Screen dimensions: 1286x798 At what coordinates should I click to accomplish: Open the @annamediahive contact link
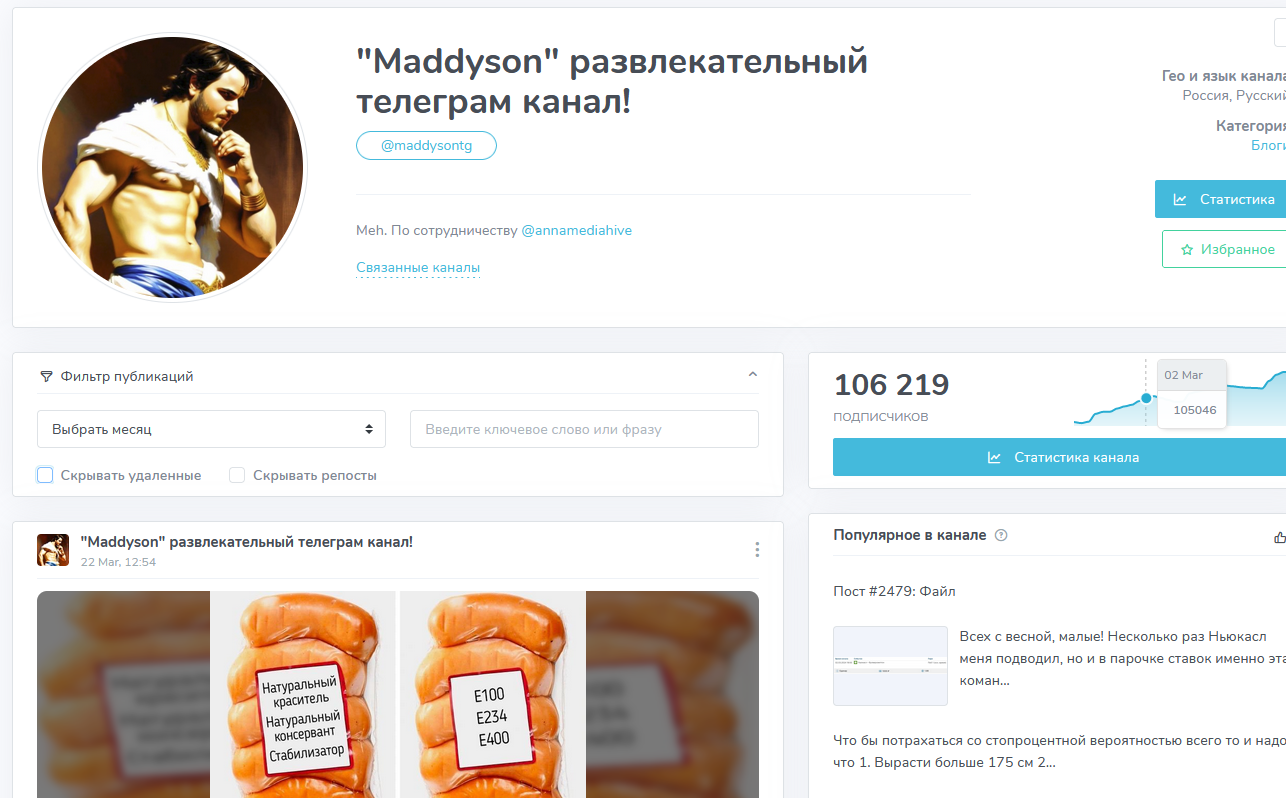(x=576, y=230)
